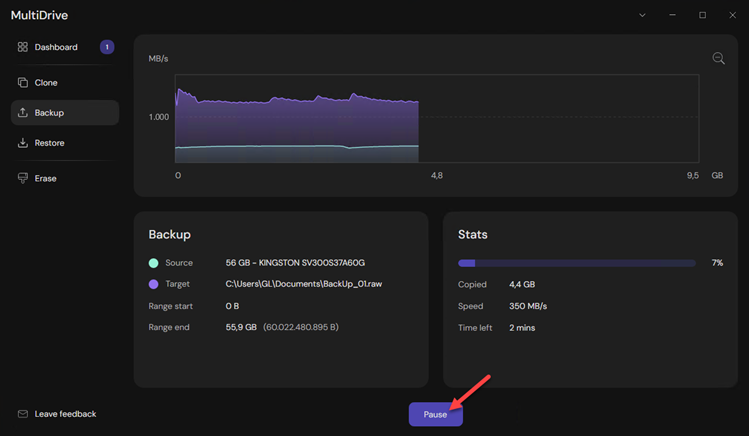The height and width of the screenshot is (436, 749).
Task: Click the purple Target legend dot
Action: click(x=153, y=284)
